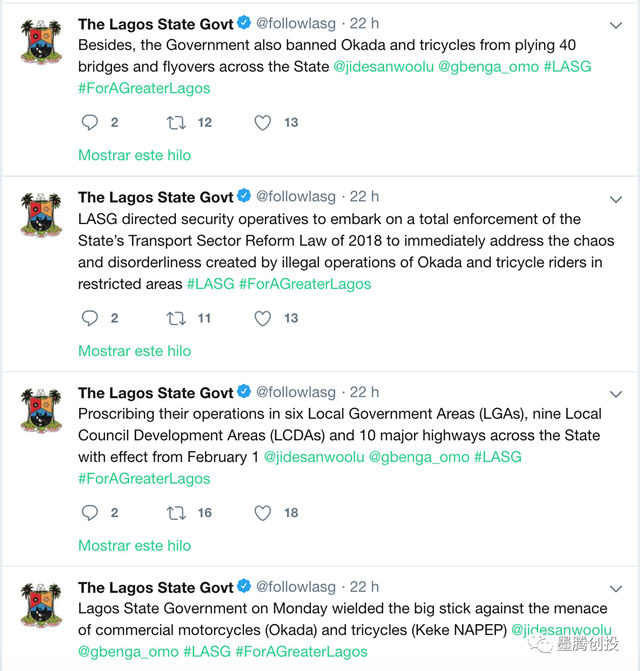This screenshot has width=640, height=671.
Task: Open the @jidesanwoolu mention in first tweet
Action: click(x=383, y=67)
